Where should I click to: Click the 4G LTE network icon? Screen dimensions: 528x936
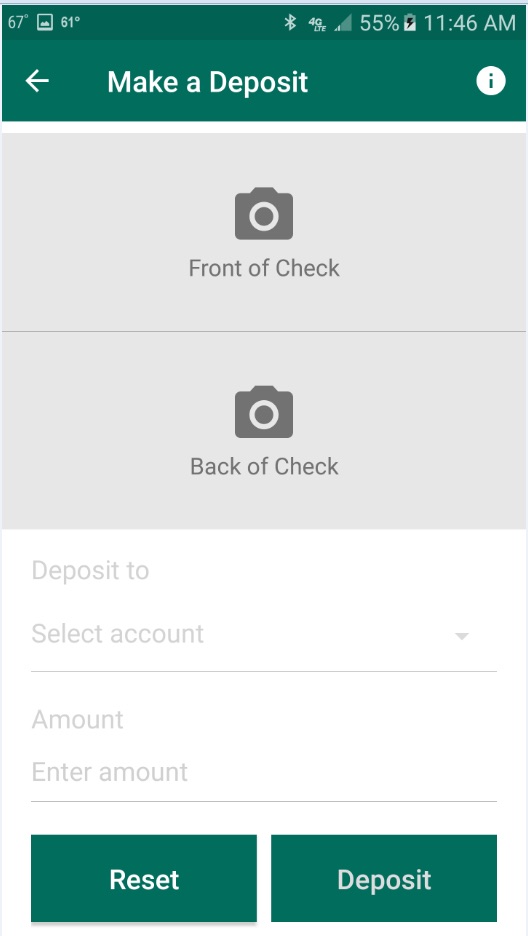click(x=317, y=23)
